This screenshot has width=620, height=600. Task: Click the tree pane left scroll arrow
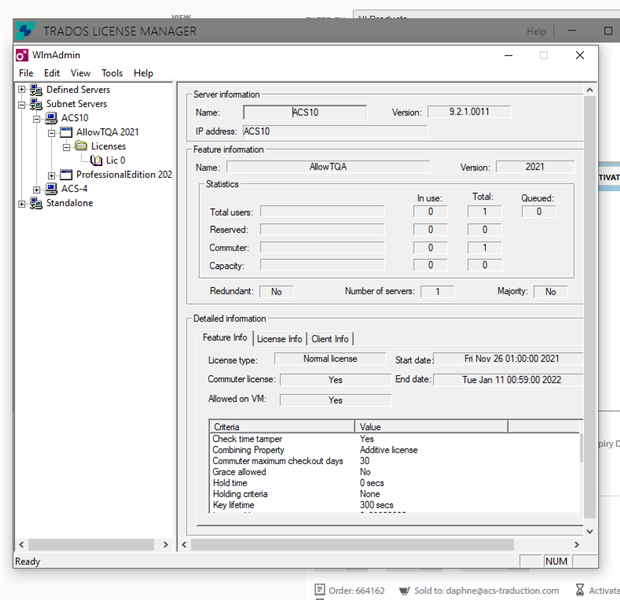(x=21, y=545)
